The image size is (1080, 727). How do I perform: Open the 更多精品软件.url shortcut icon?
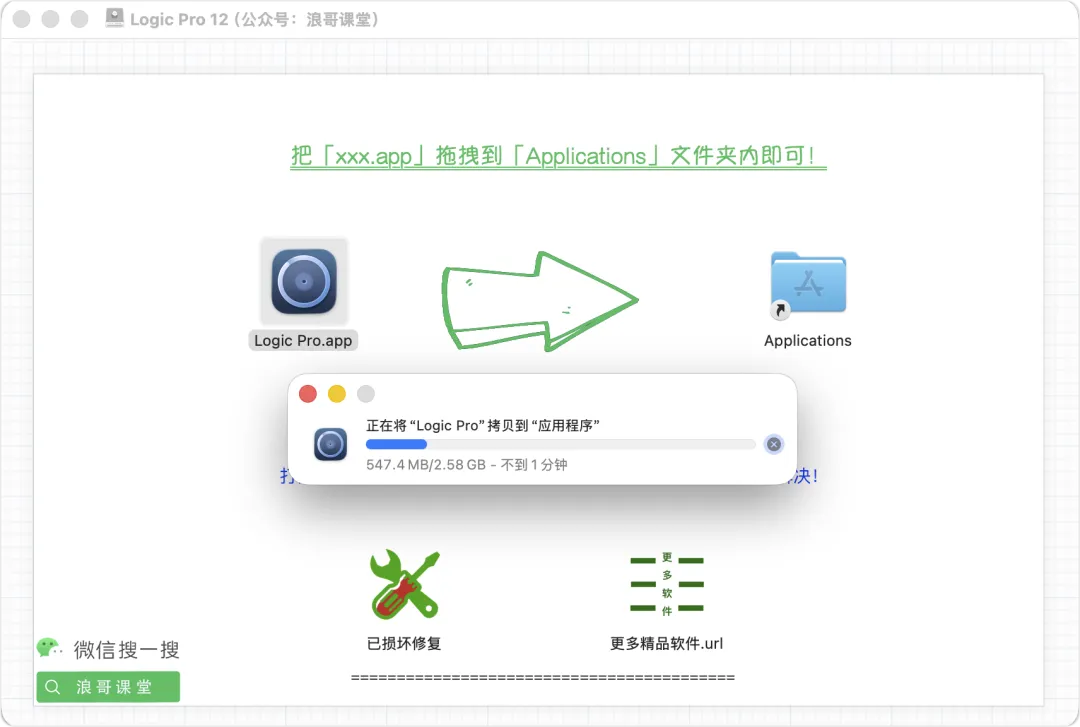pos(667,584)
